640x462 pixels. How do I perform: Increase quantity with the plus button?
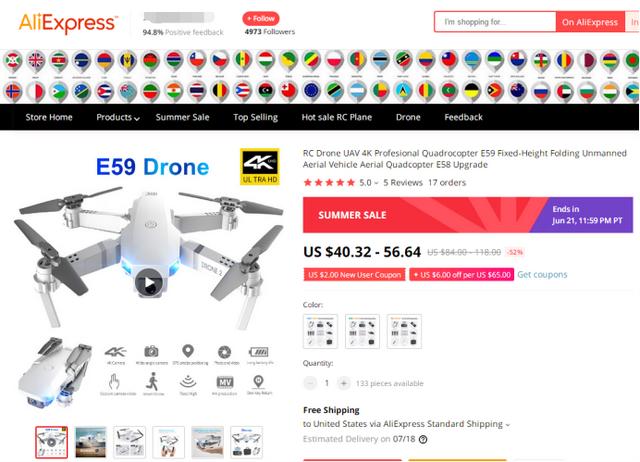(344, 383)
